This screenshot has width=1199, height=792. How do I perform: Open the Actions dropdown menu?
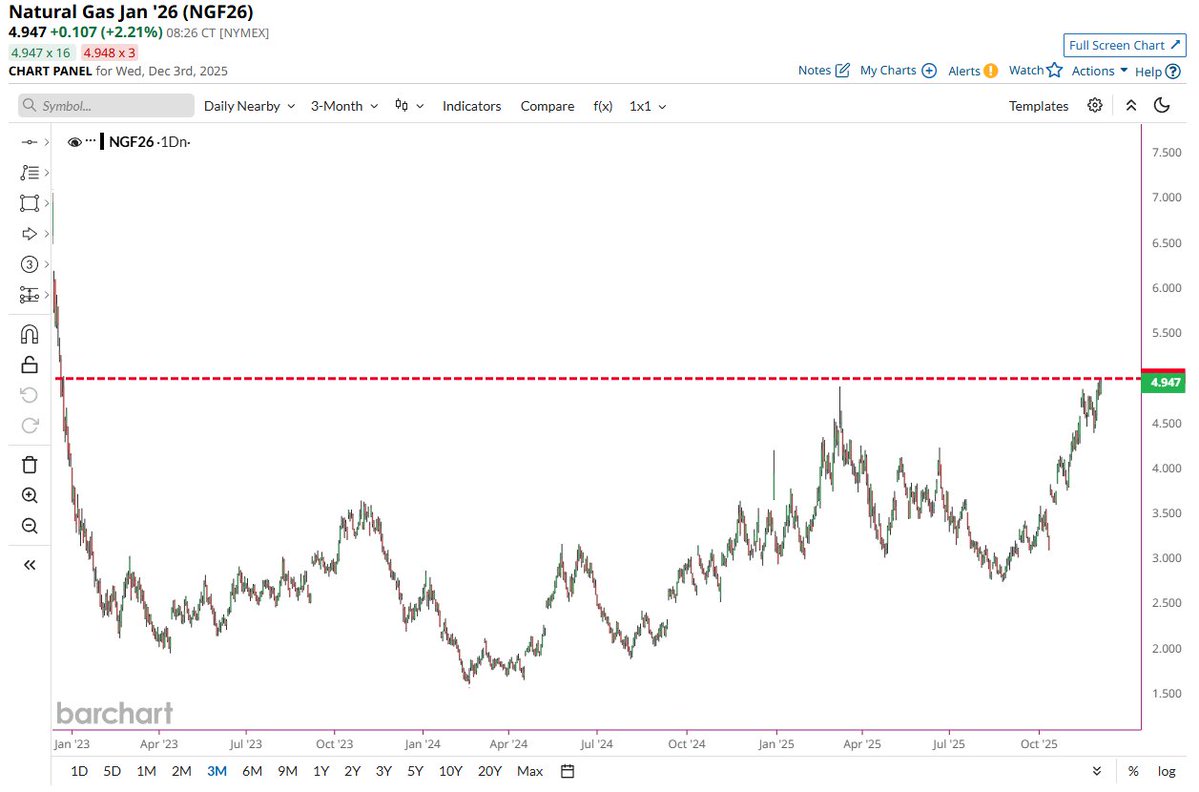(1100, 70)
